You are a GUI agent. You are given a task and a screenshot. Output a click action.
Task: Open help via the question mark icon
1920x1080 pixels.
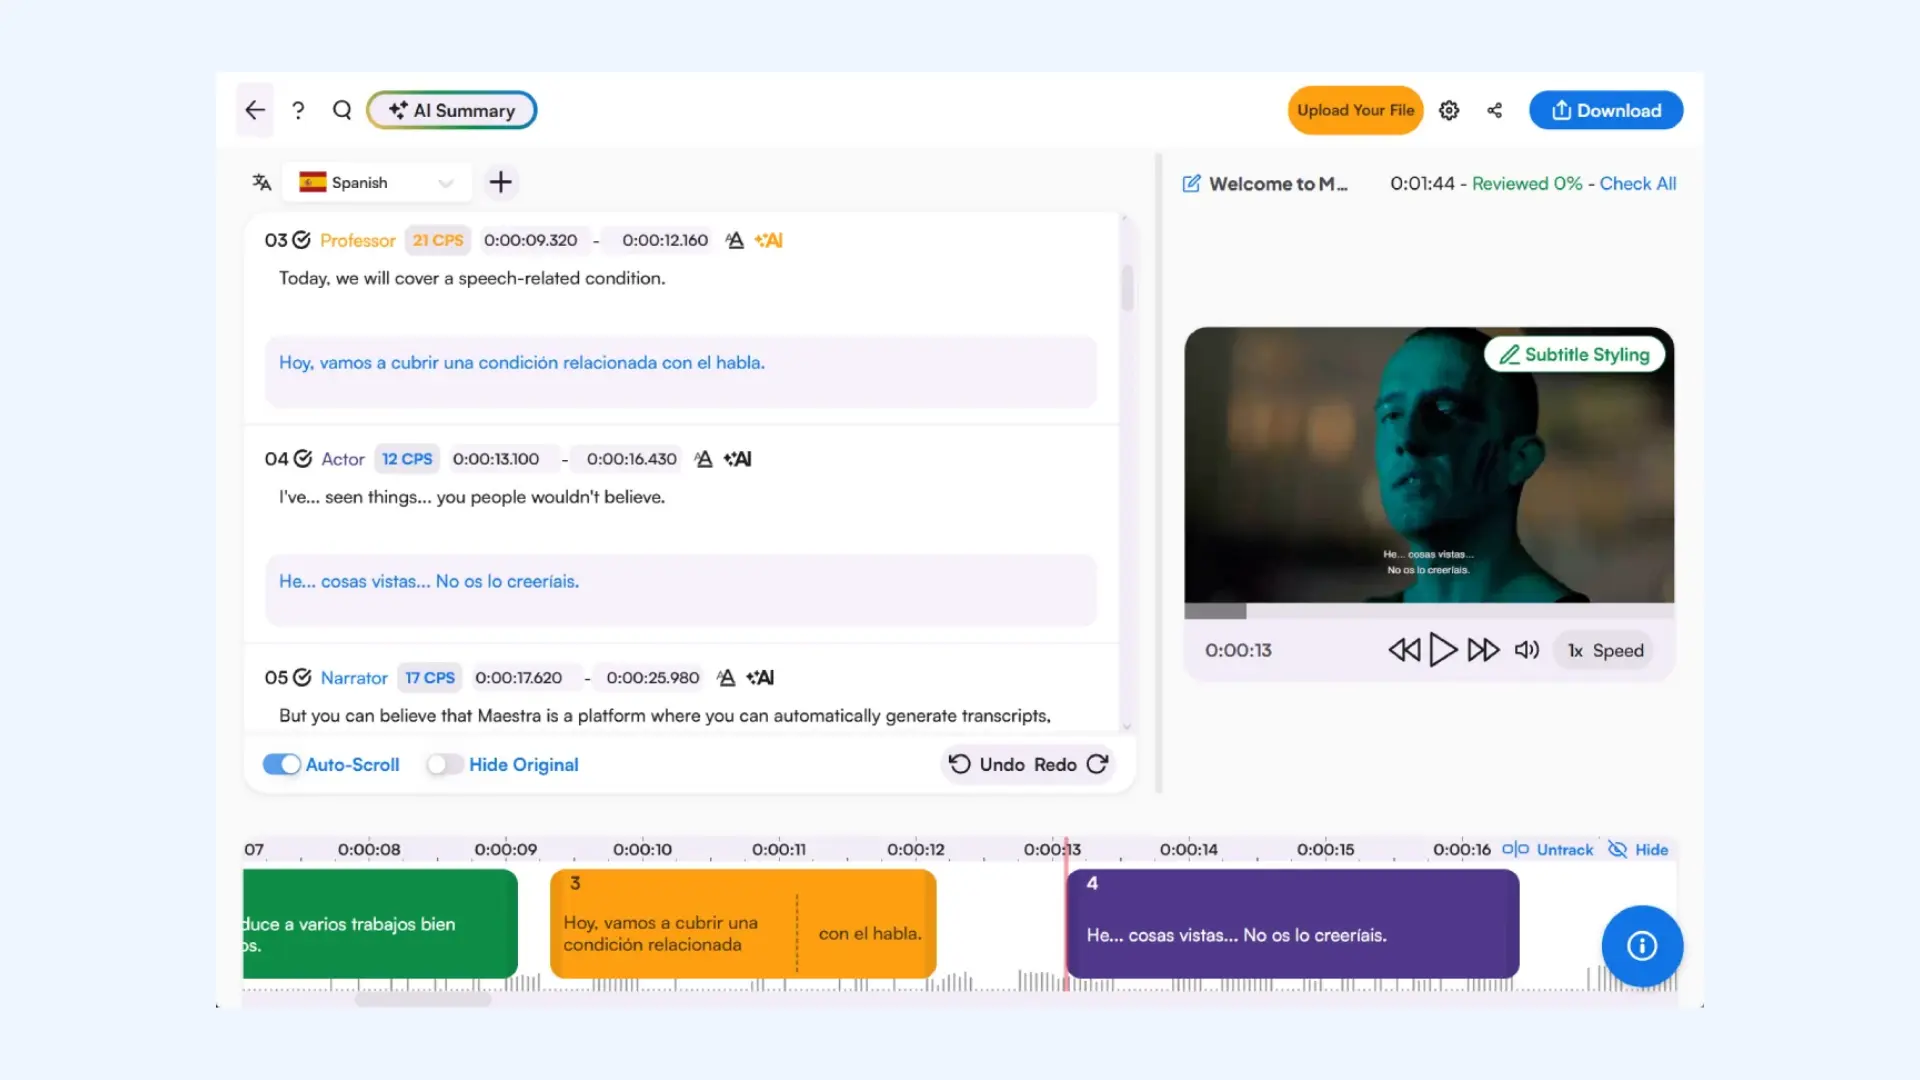click(x=298, y=110)
